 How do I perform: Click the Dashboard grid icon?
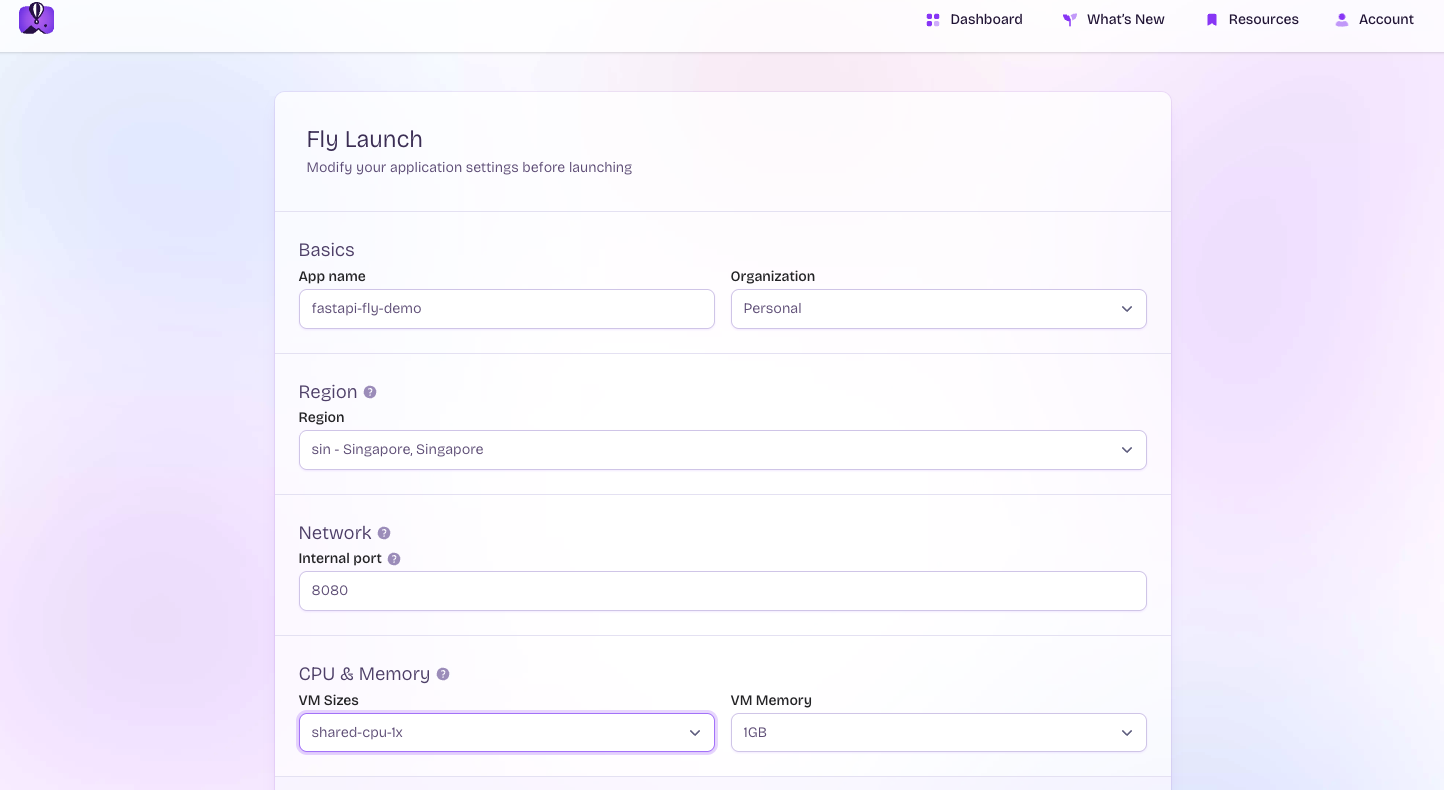(932, 20)
